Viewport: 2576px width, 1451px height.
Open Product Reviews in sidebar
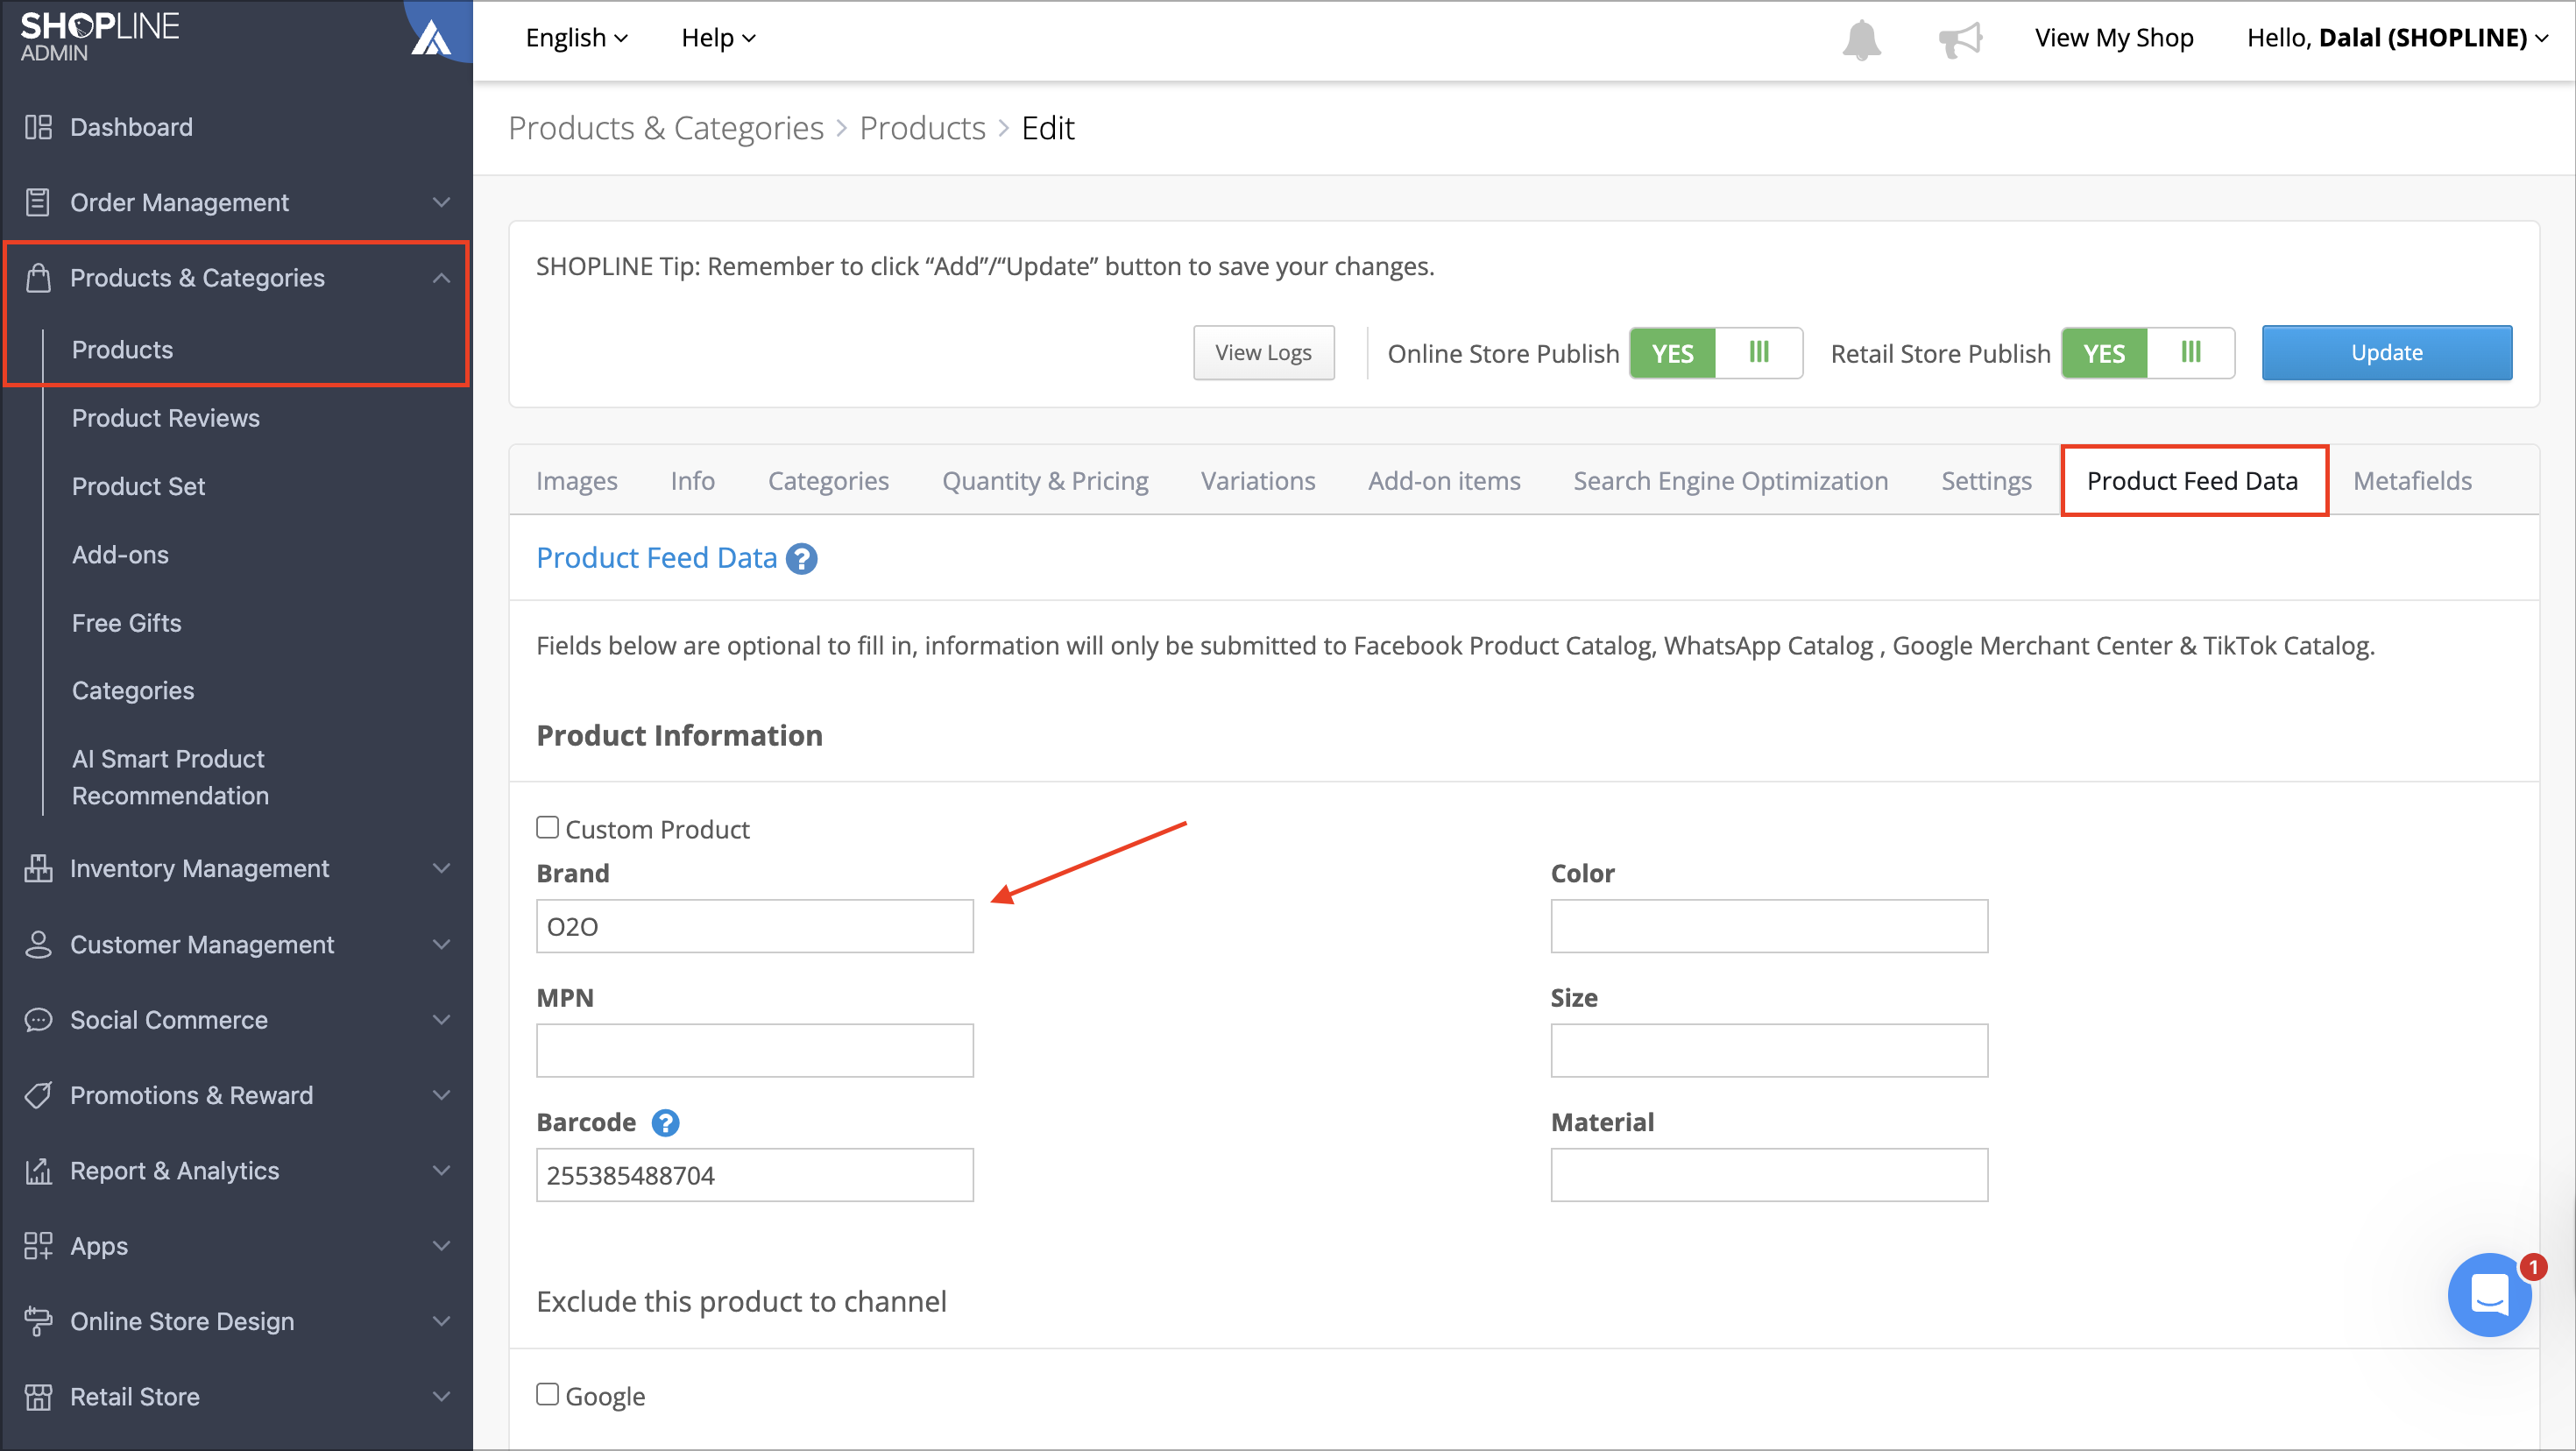point(166,418)
